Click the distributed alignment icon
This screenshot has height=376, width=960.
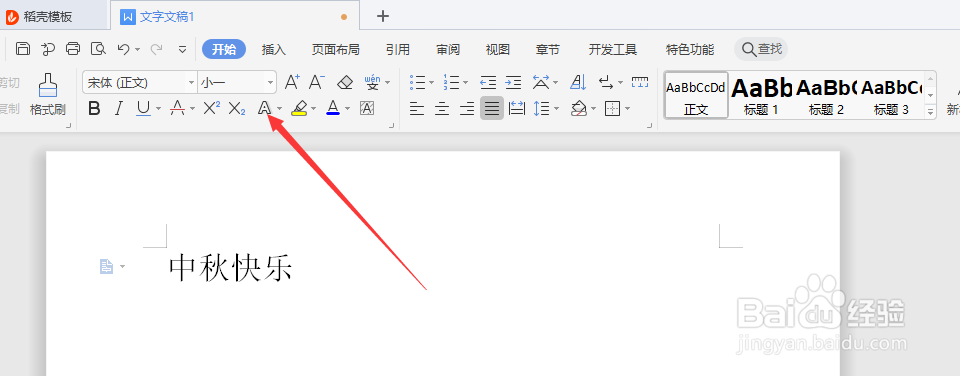(517, 109)
